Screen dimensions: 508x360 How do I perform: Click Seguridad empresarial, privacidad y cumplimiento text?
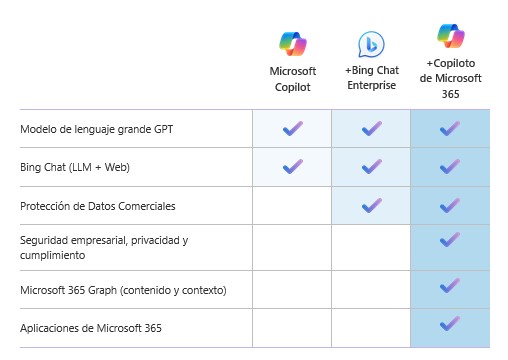[x=104, y=248]
